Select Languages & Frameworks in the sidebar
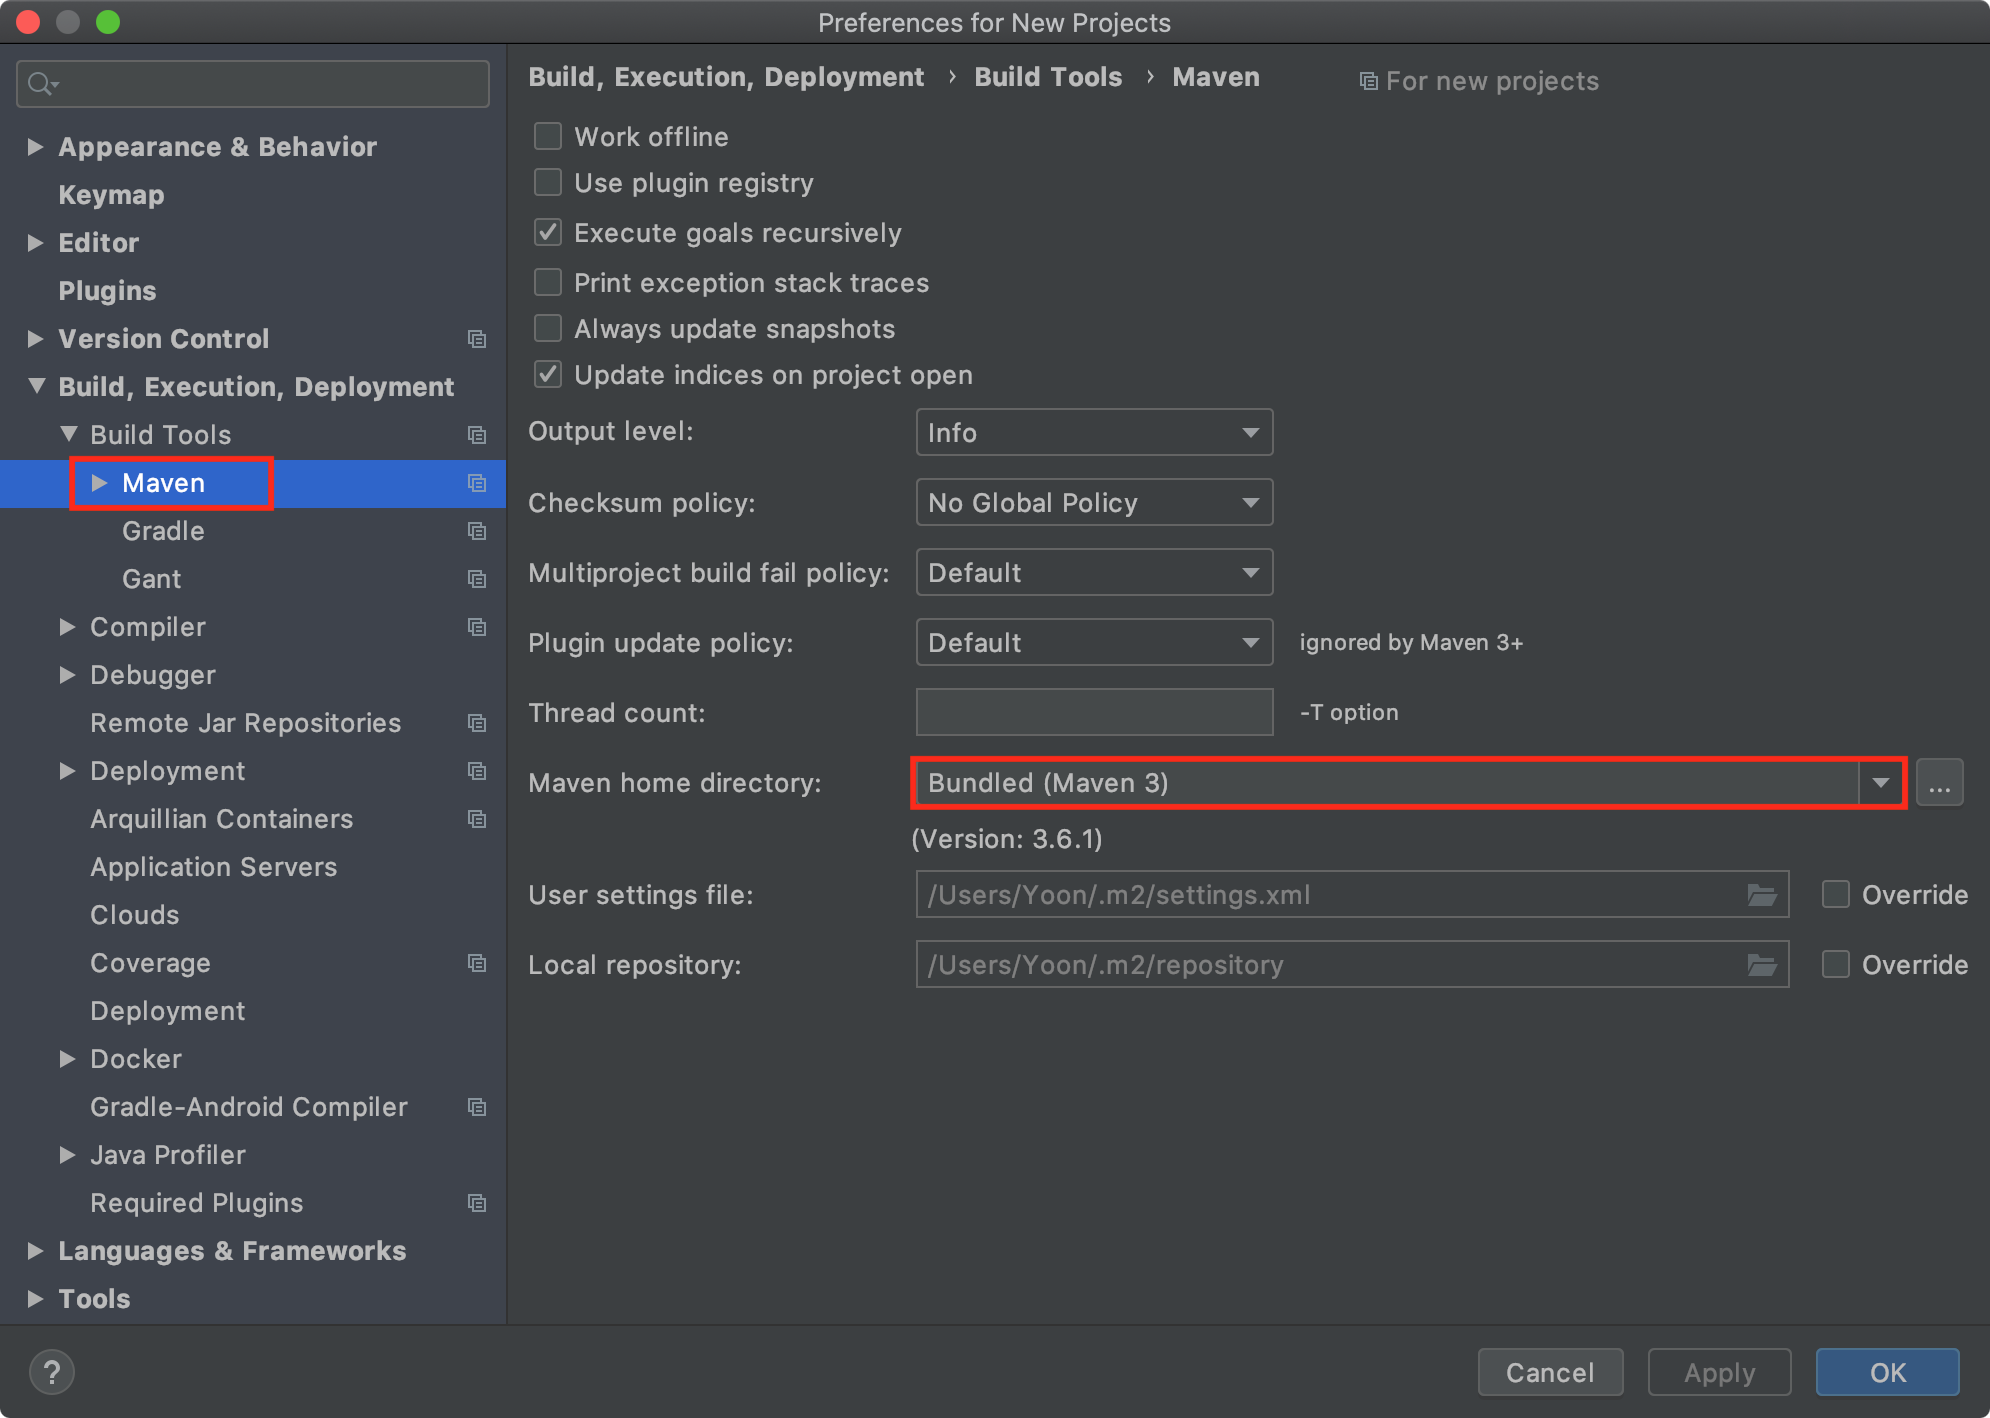Screen dimensions: 1990x1418 231,1250
